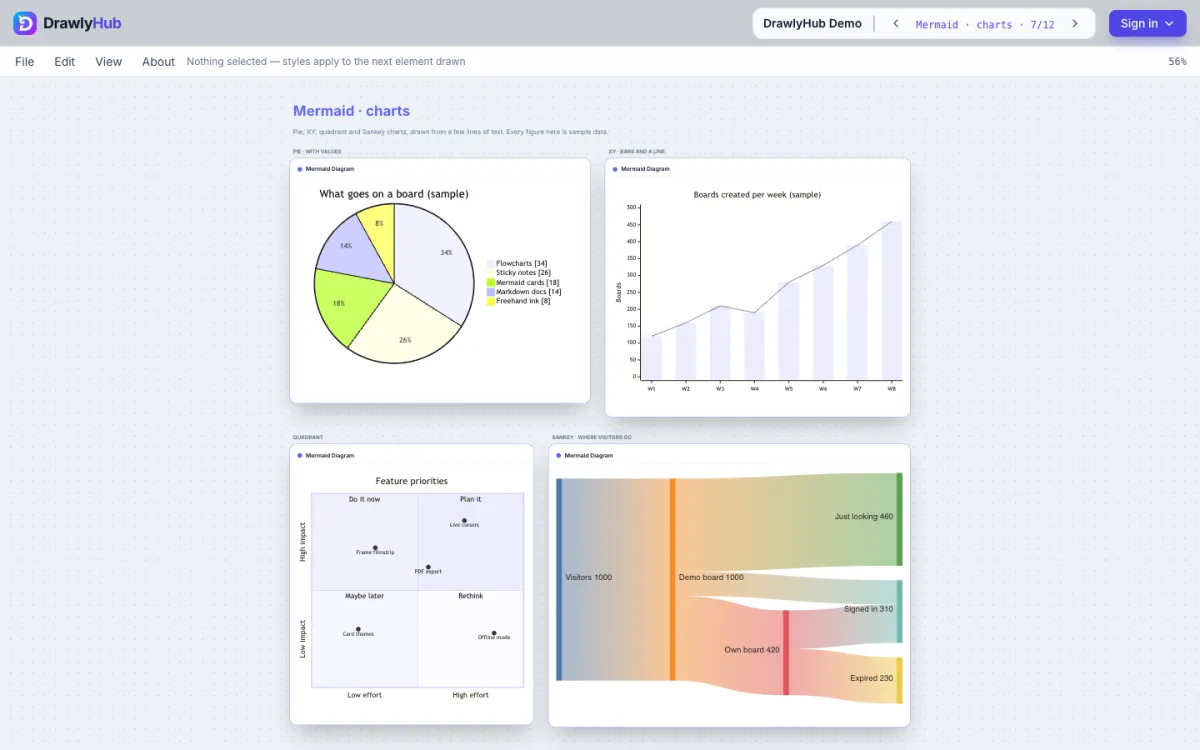Screen dimensions: 1200x750
Task: Click the Flowcharts [34] legend swatch
Action: point(490,264)
